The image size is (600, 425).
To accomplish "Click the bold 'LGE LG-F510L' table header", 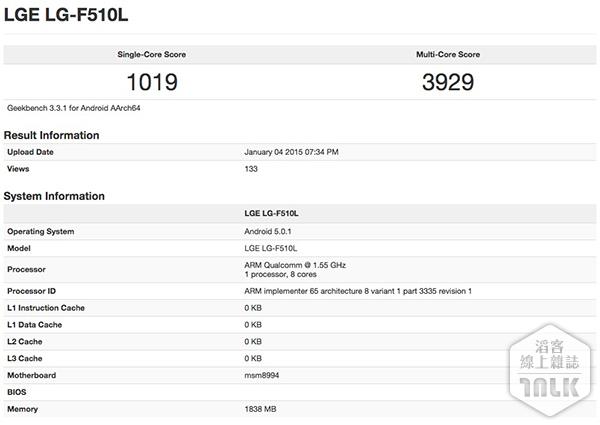I will (271, 213).
